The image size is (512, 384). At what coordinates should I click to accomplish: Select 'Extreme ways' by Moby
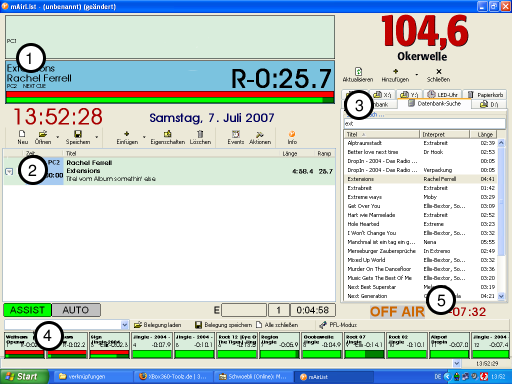(421, 197)
